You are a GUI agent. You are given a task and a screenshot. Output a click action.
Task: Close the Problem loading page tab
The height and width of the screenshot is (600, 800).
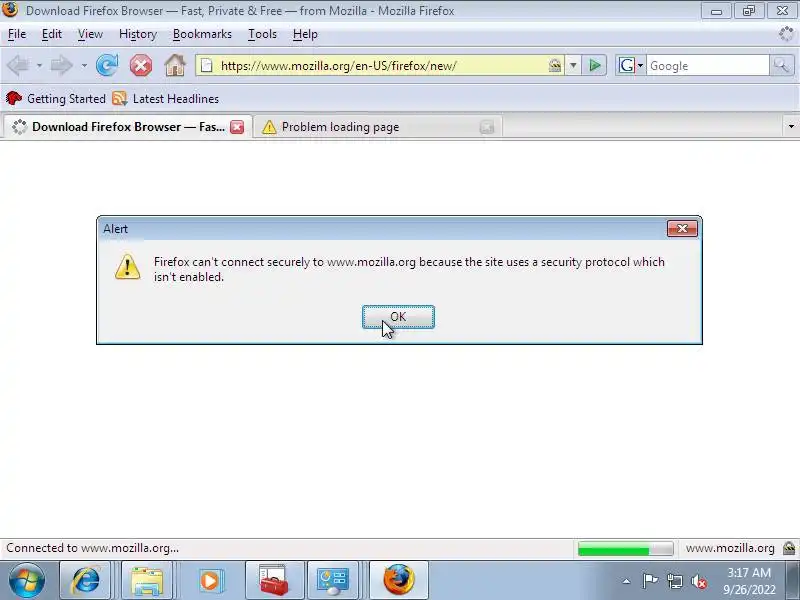[x=487, y=127]
